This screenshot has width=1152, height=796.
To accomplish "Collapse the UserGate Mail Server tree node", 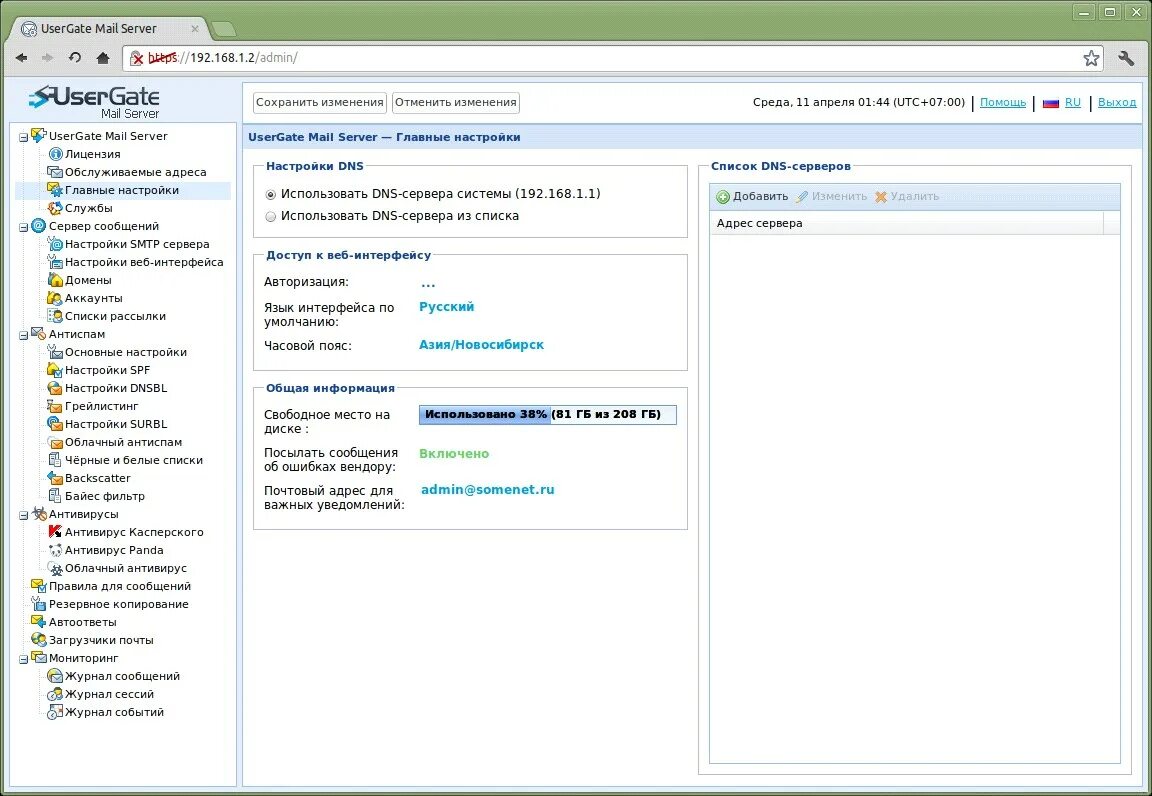I will [x=24, y=137].
